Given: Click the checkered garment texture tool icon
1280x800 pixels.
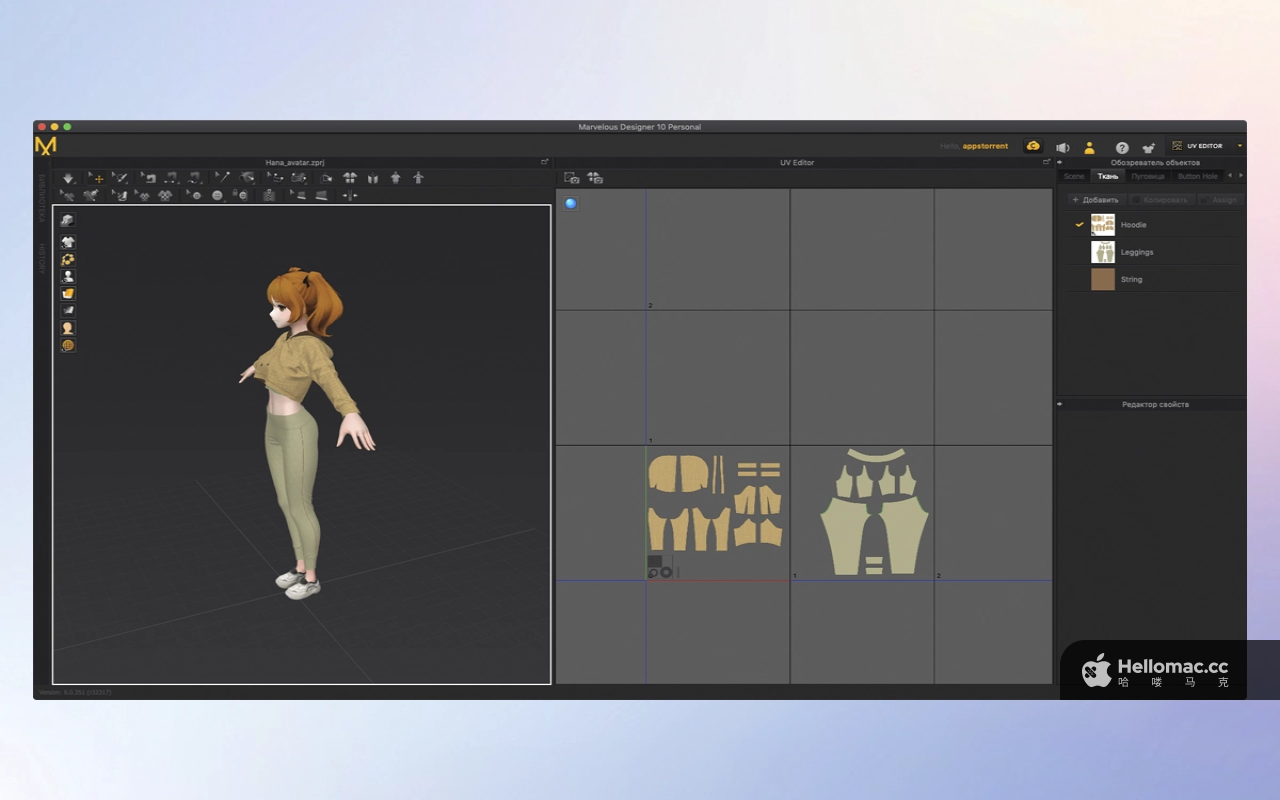Looking at the screenshot, I should pyautogui.click(x=166, y=196).
